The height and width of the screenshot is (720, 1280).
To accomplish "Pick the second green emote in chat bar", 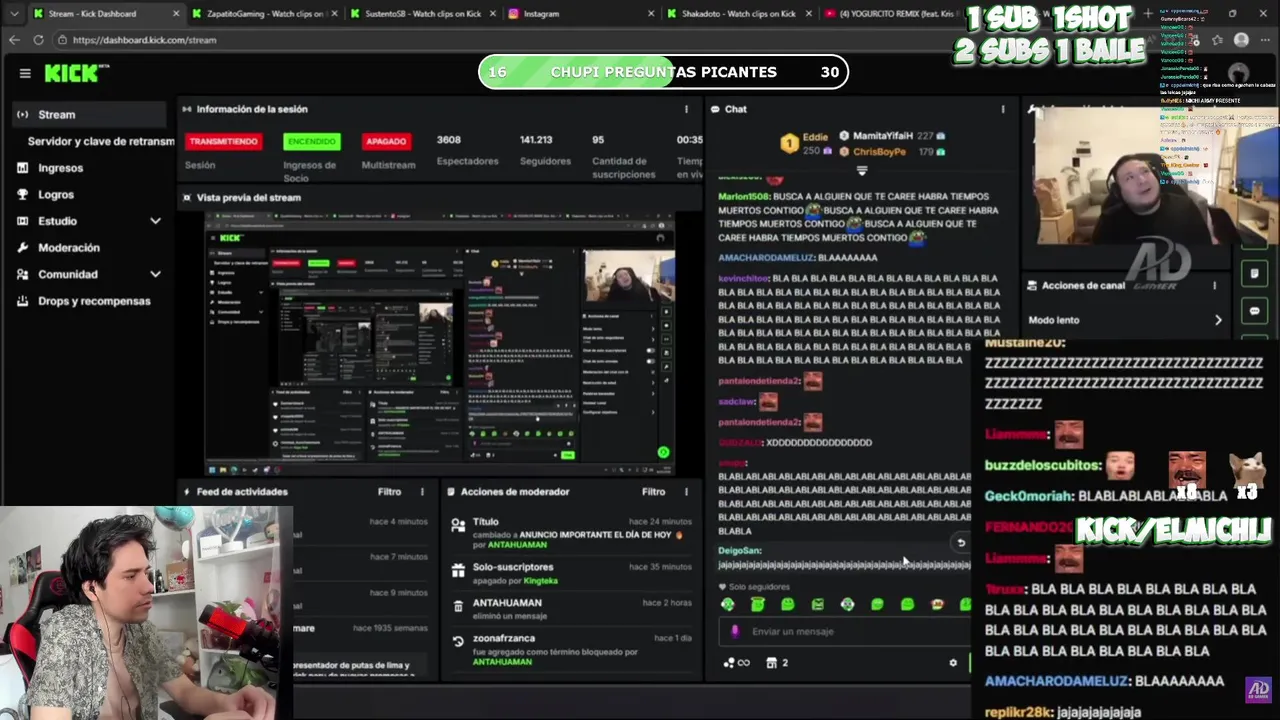I will pyautogui.click(x=758, y=604).
